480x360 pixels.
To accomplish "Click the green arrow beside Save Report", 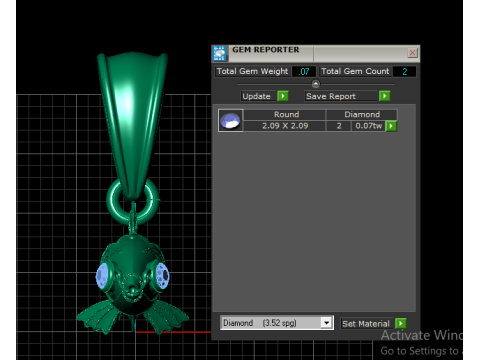I will click(x=385, y=96).
